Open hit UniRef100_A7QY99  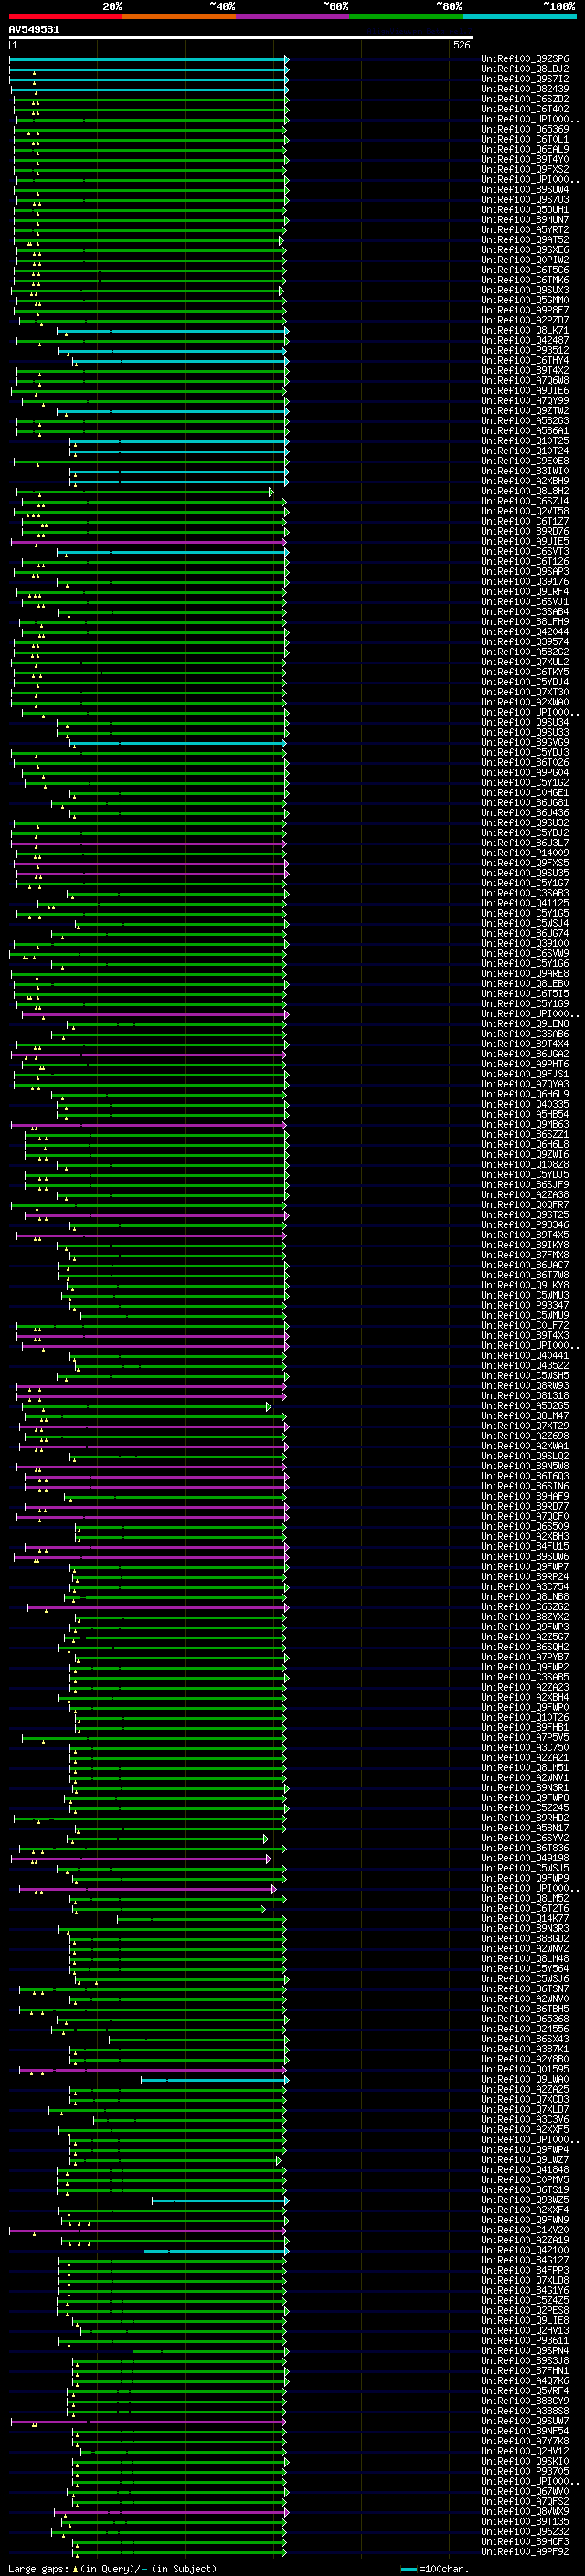[525, 401]
